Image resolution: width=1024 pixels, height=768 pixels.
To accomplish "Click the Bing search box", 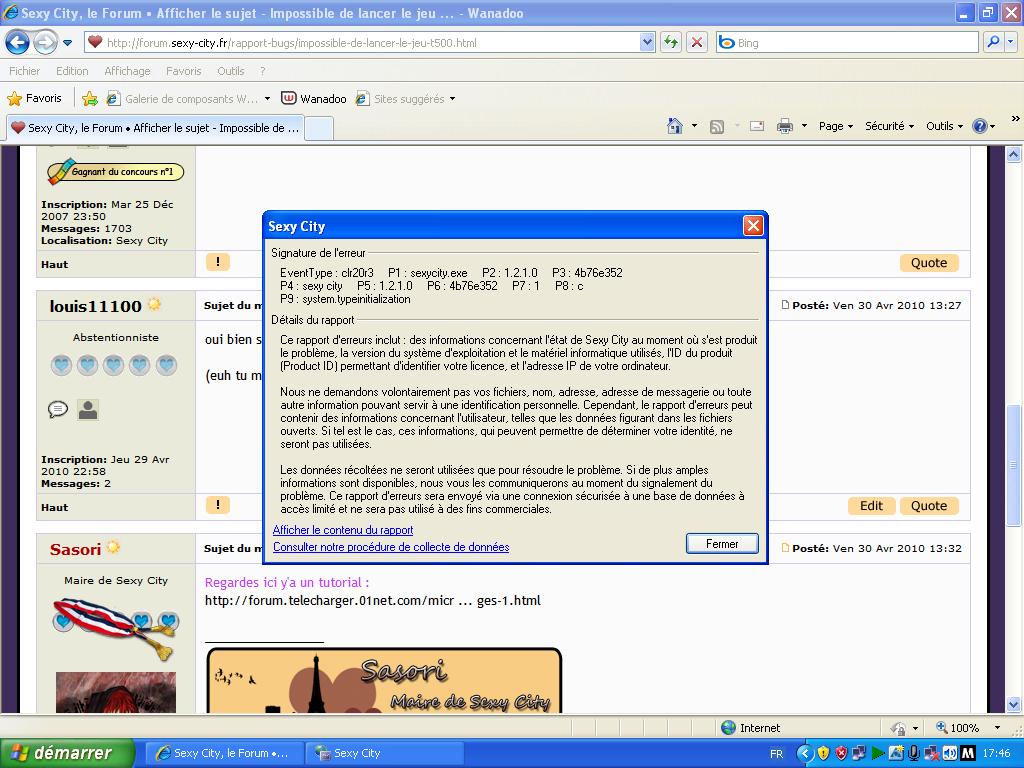I will tap(848, 42).
